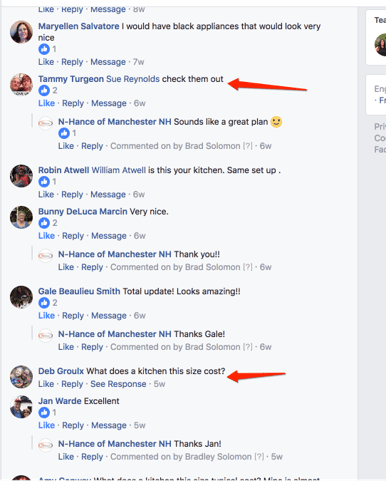Click N-Hance page logo beside 'Sounds like a great plan'

click(x=45, y=123)
